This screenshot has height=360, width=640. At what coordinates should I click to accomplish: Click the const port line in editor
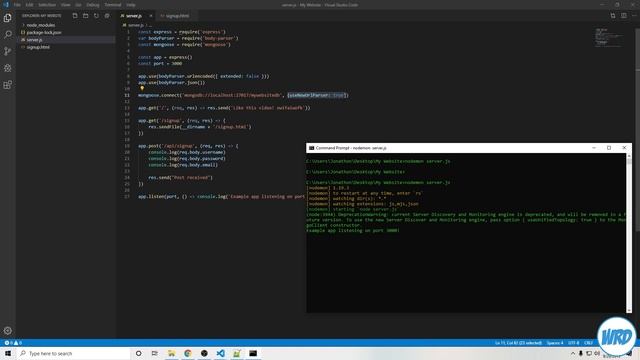click(x=160, y=64)
